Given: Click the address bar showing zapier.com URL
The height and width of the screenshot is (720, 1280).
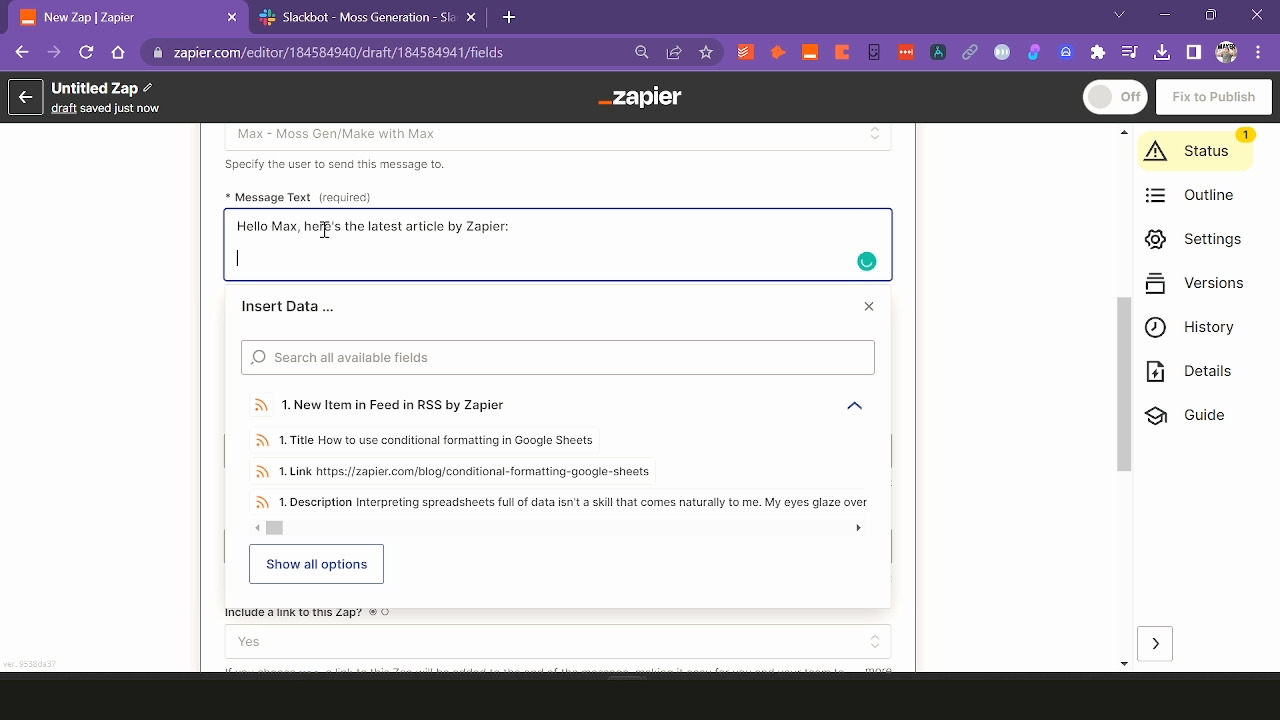Looking at the screenshot, I should (338, 52).
